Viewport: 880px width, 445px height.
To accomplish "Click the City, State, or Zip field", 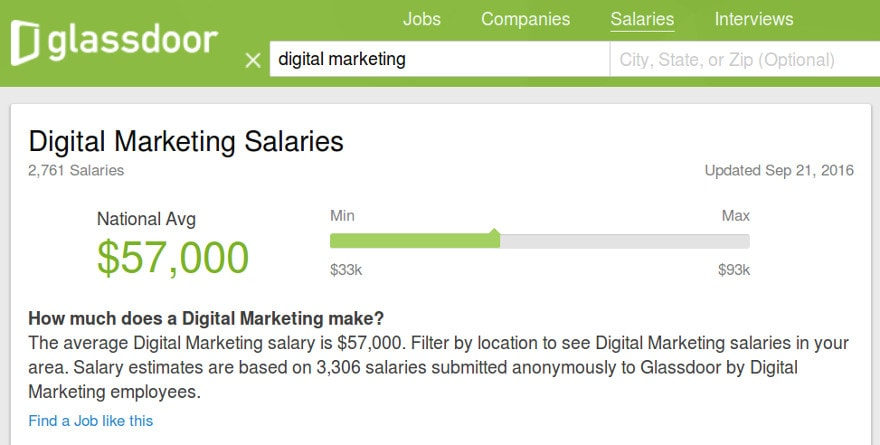I will [745, 59].
